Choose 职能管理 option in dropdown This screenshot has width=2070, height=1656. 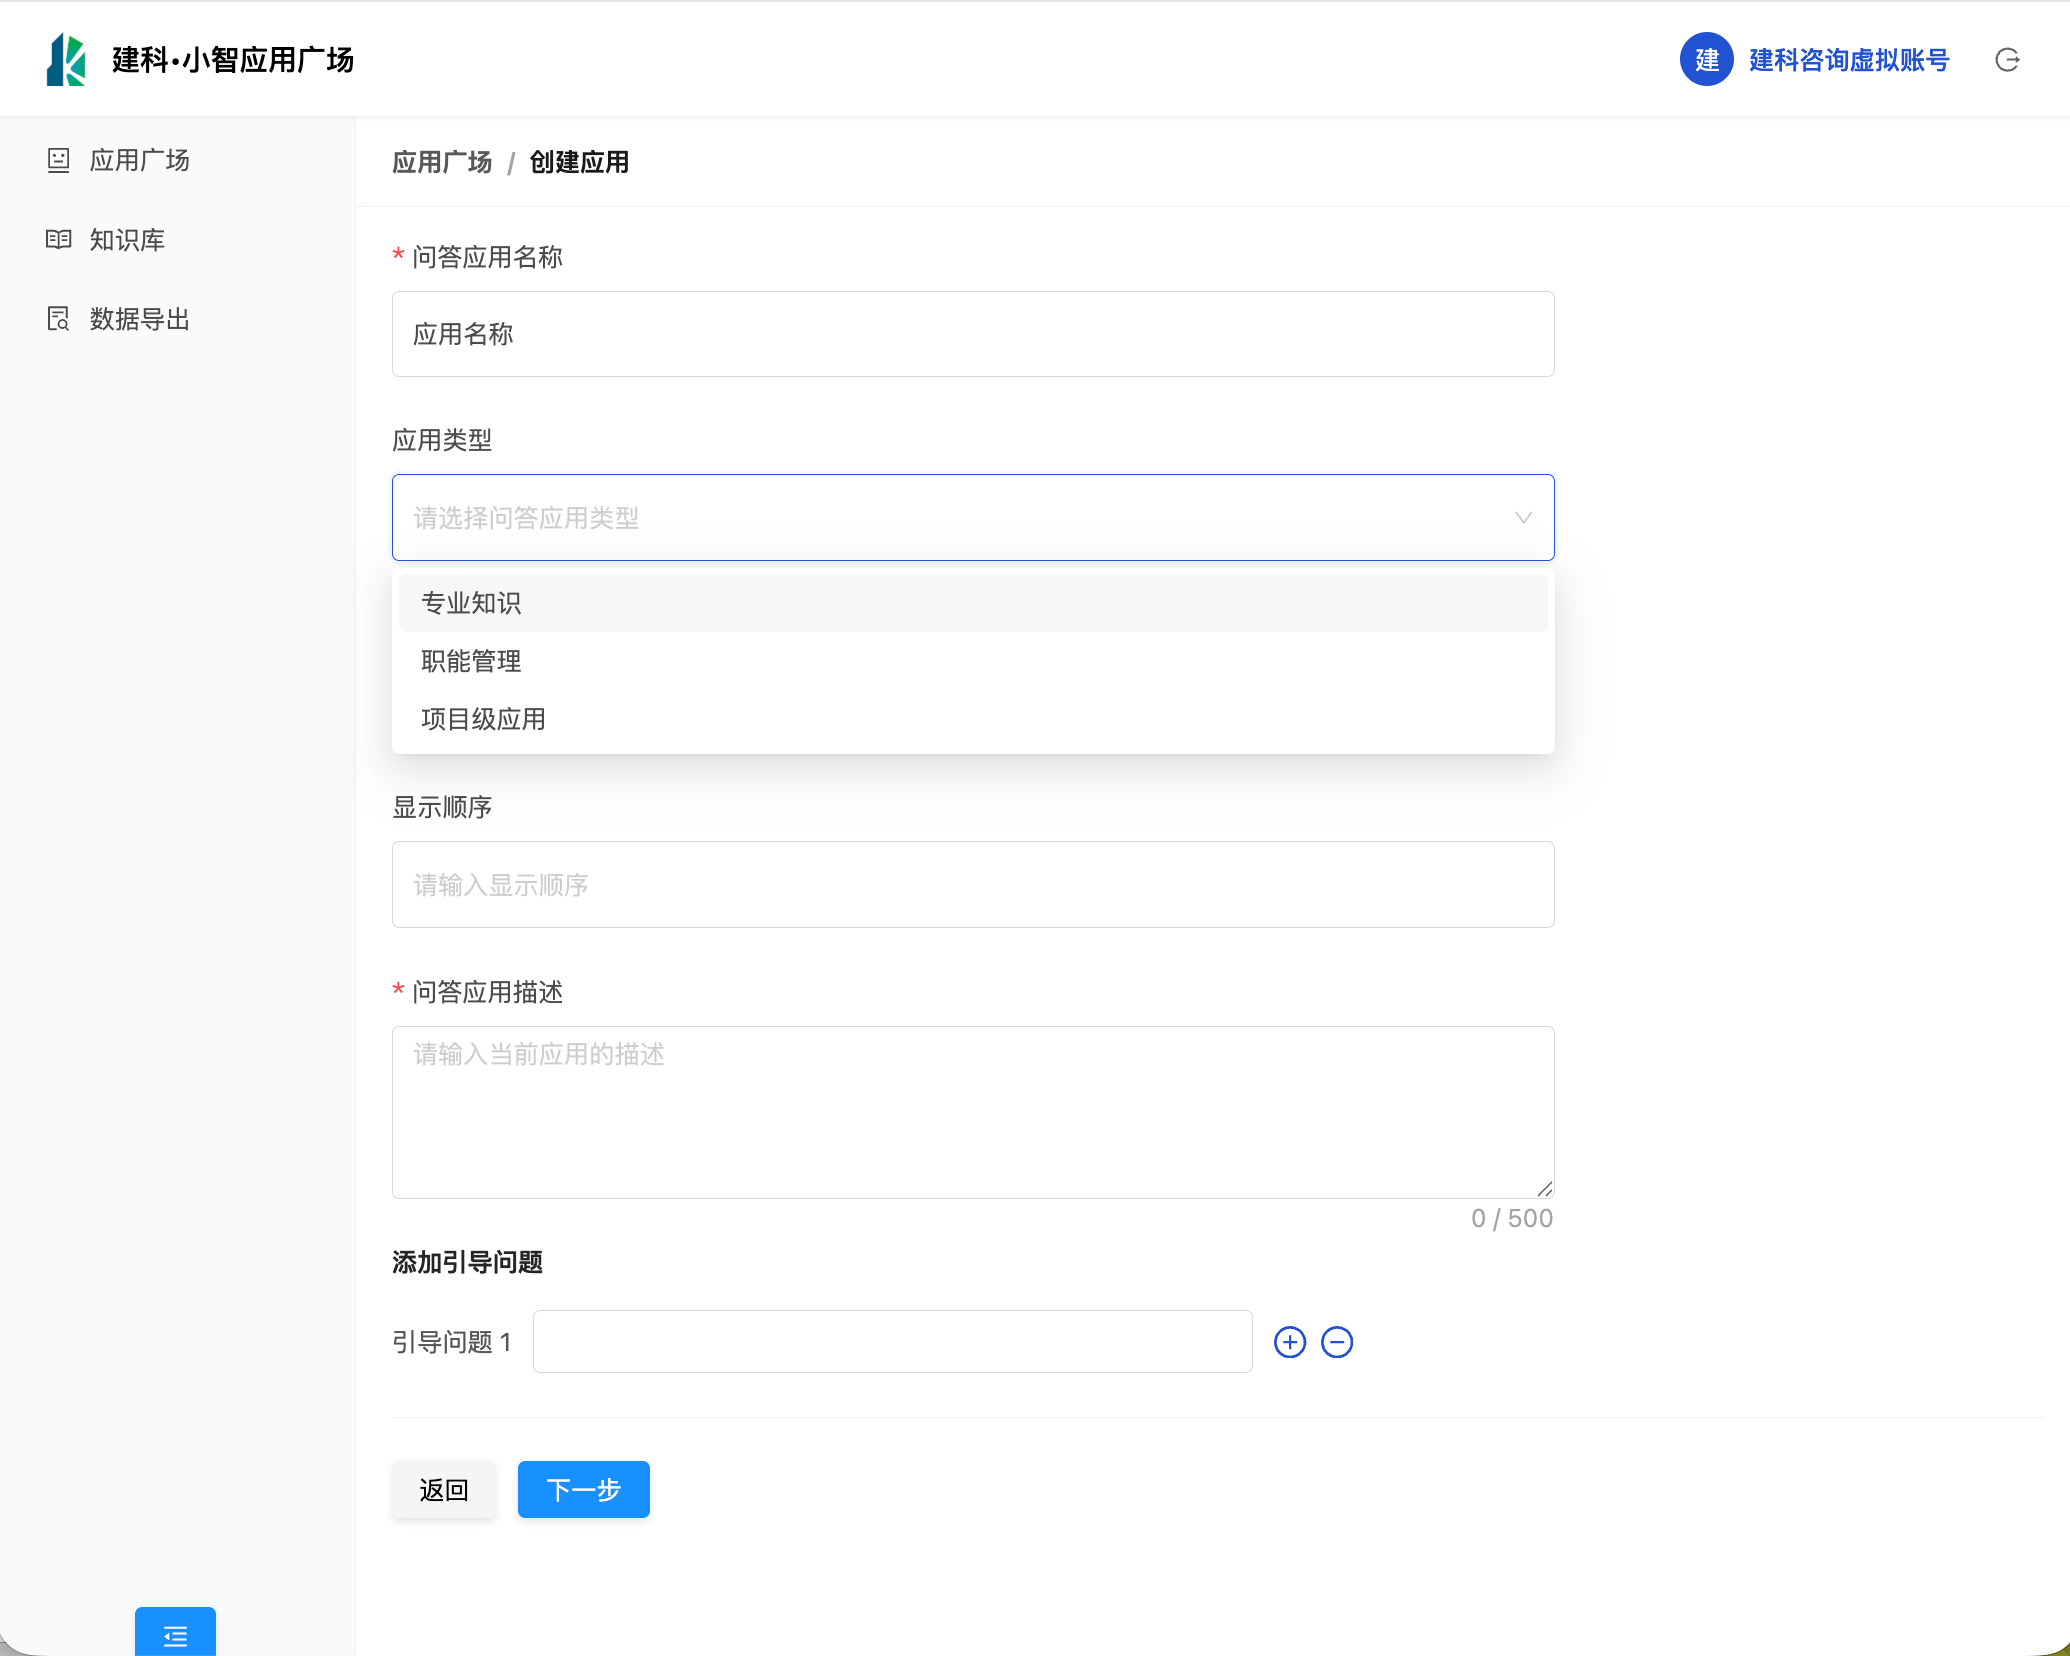(x=471, y=661)
